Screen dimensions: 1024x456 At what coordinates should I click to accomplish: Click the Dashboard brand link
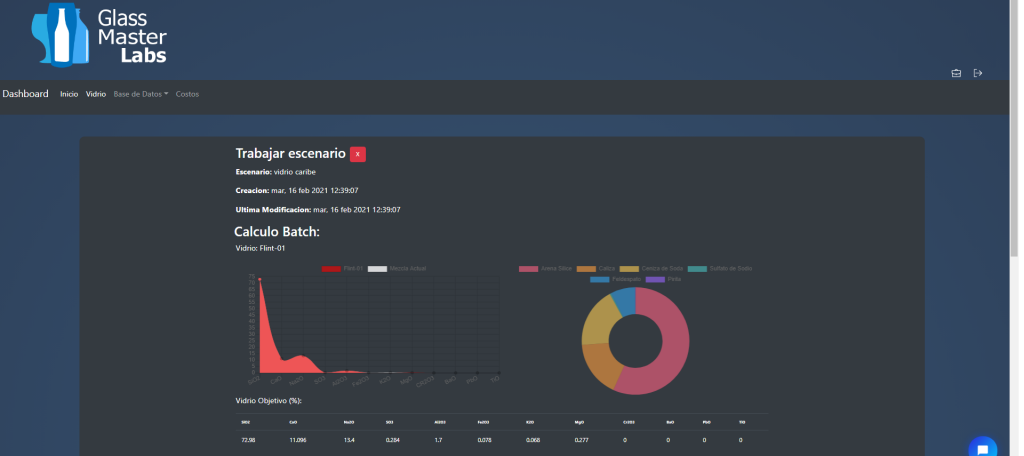point(25,94)
